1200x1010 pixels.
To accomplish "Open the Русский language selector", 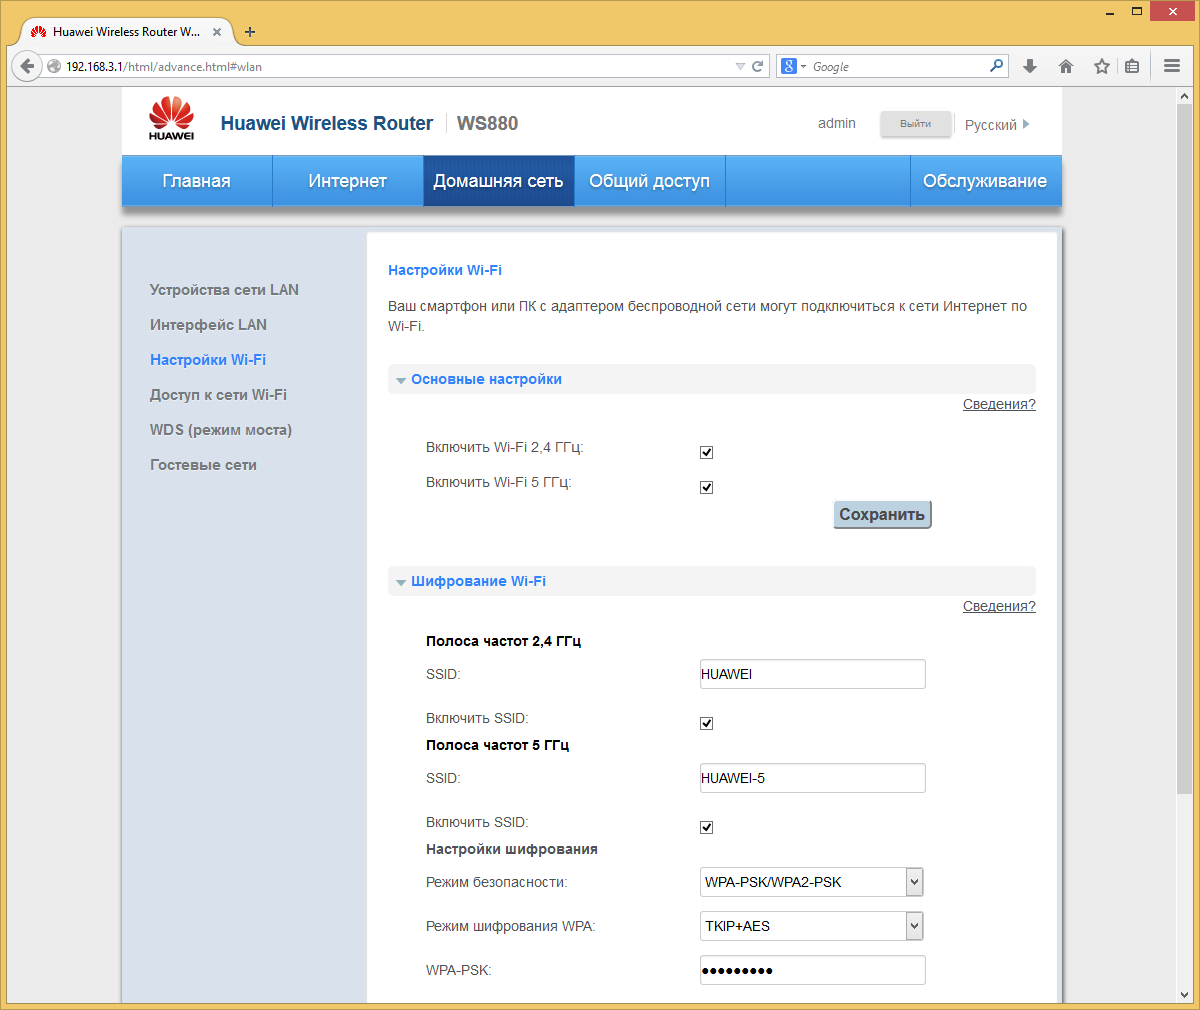I will (997, 125).
